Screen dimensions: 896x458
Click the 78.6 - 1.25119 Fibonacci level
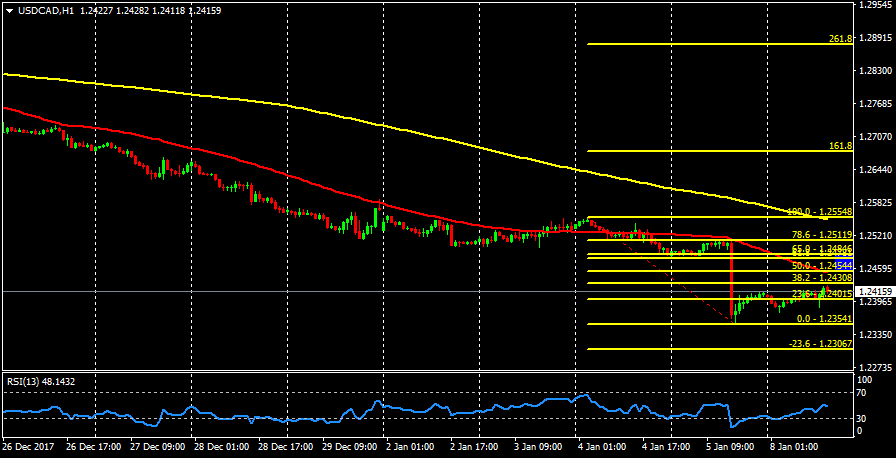(x=819, y=234)
